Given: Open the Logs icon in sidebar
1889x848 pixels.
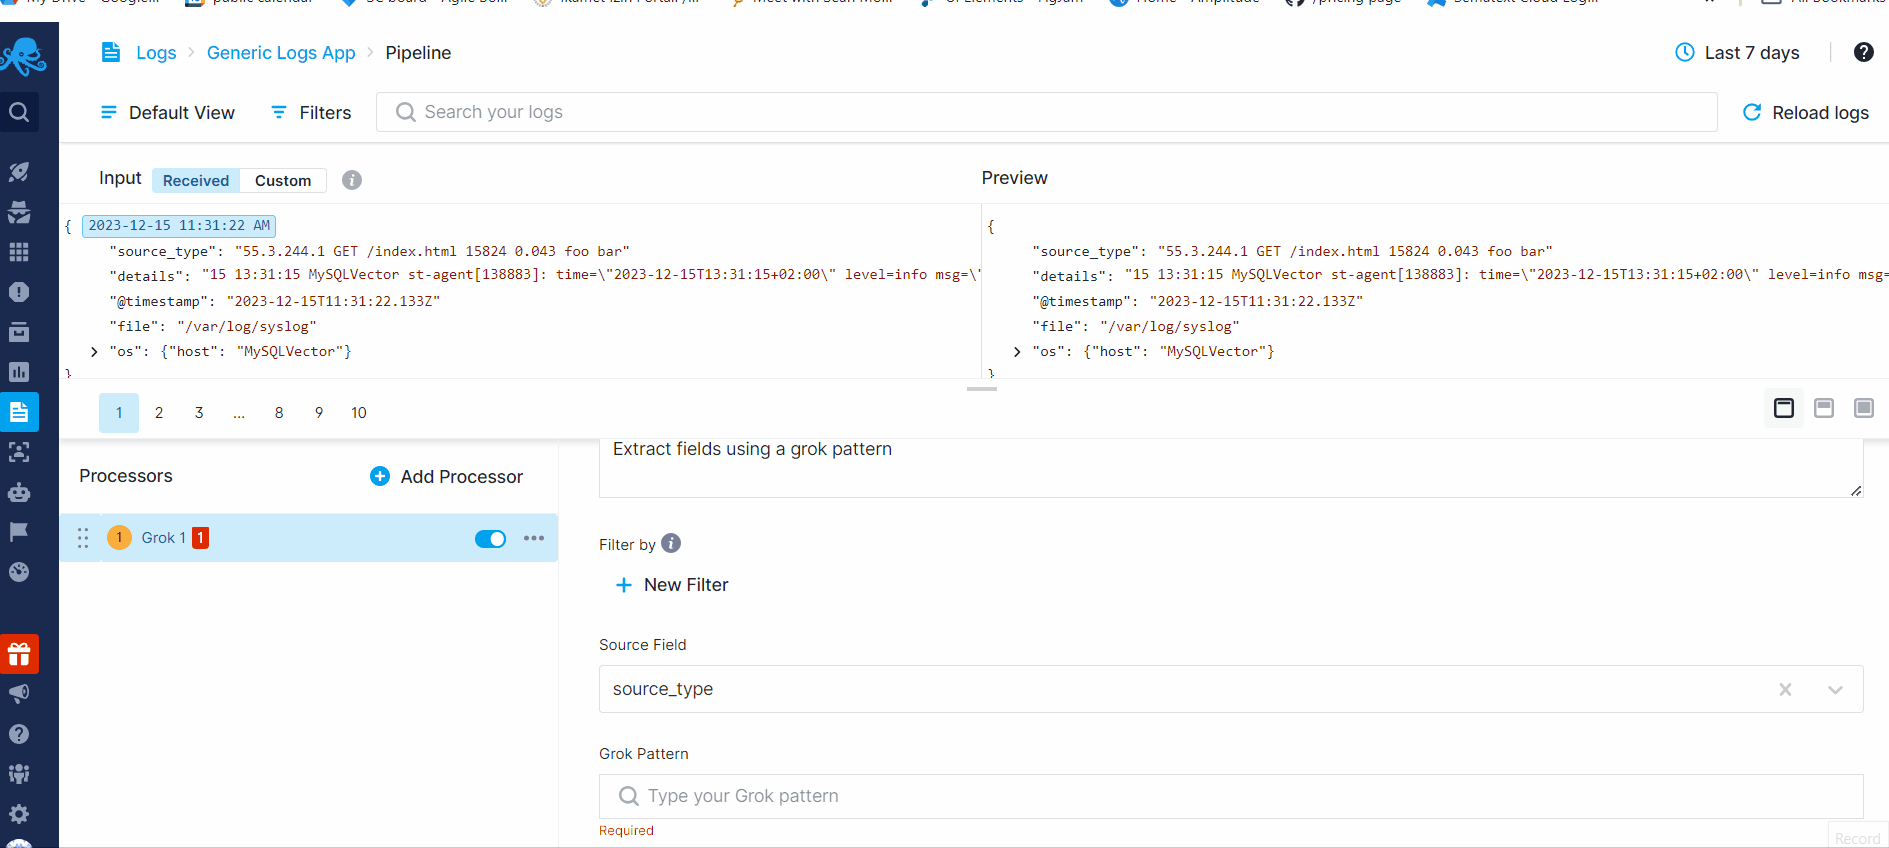Looking at the screenshot, I should click(x=19, y=412).
